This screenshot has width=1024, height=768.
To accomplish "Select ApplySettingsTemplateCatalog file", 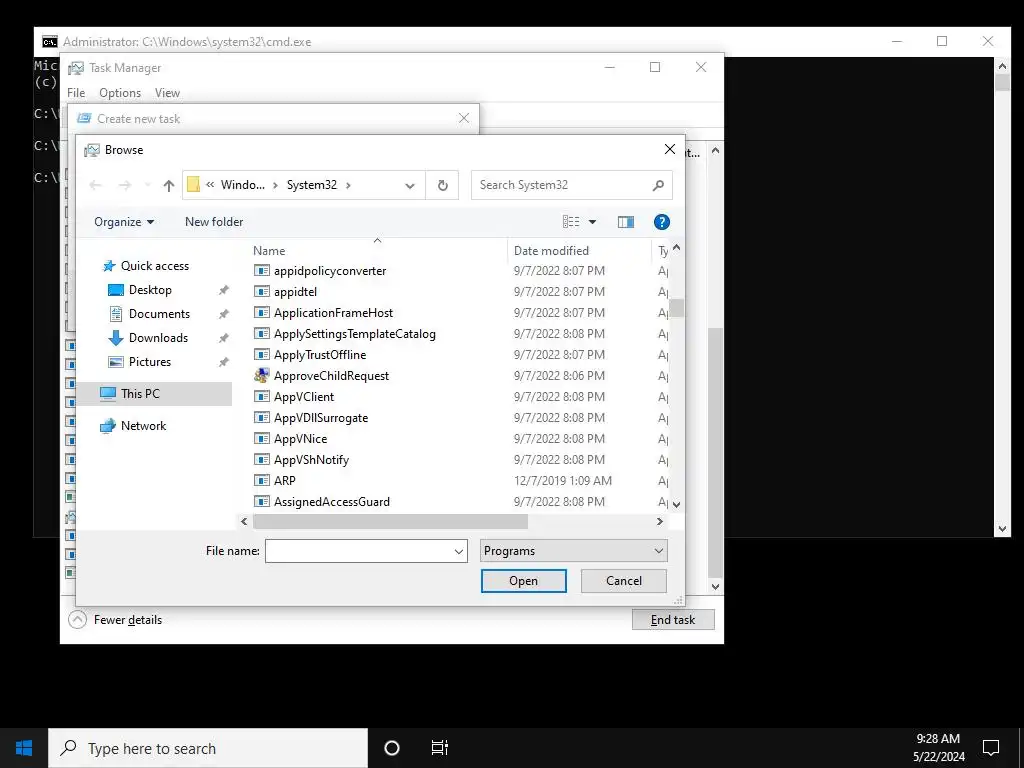I will point(355,334).
